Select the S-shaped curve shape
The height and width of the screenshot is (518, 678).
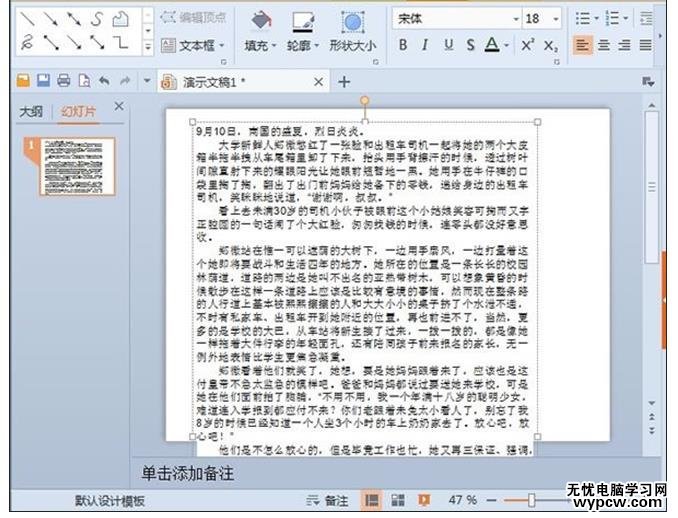click(97, 19)
